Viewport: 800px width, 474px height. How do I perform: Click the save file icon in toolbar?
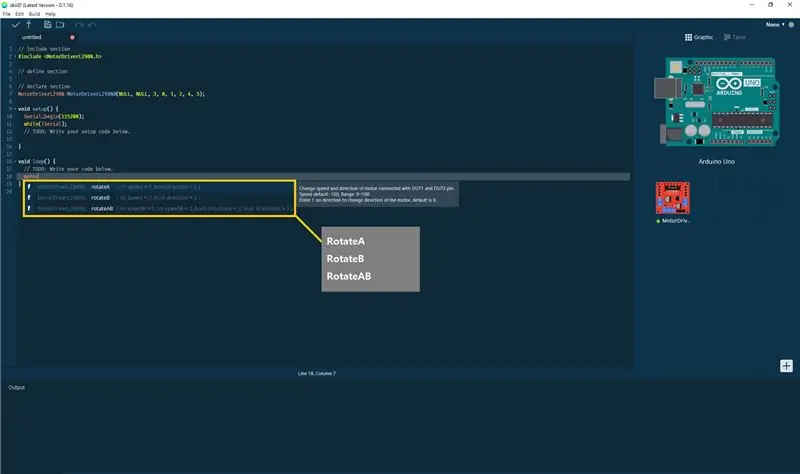tap(47, 24)
